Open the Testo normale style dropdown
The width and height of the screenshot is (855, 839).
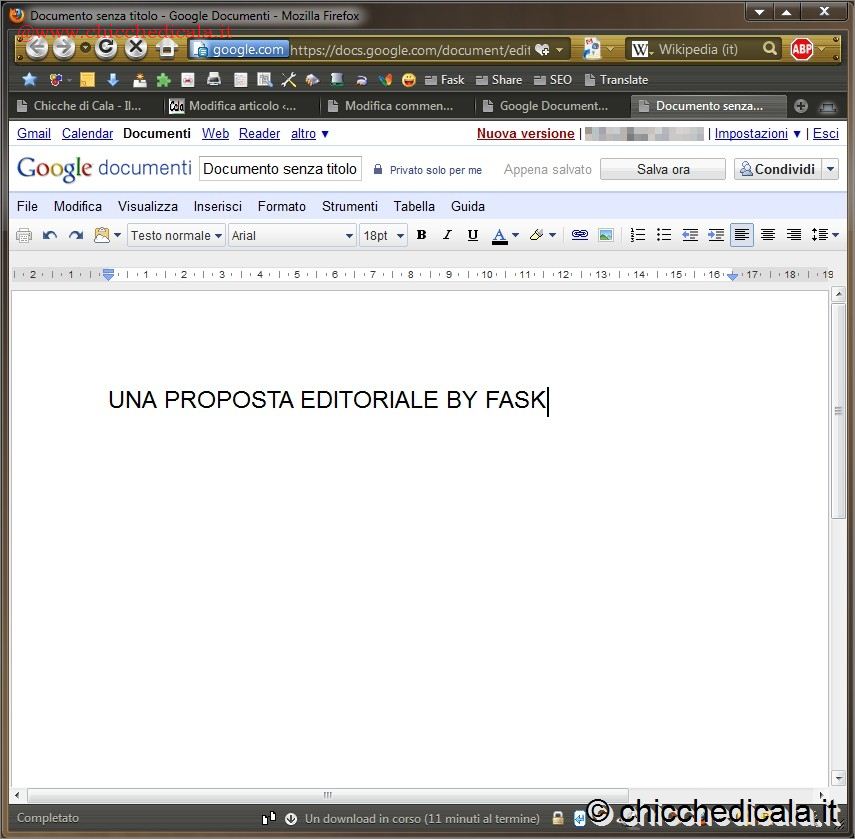[176, 235]
